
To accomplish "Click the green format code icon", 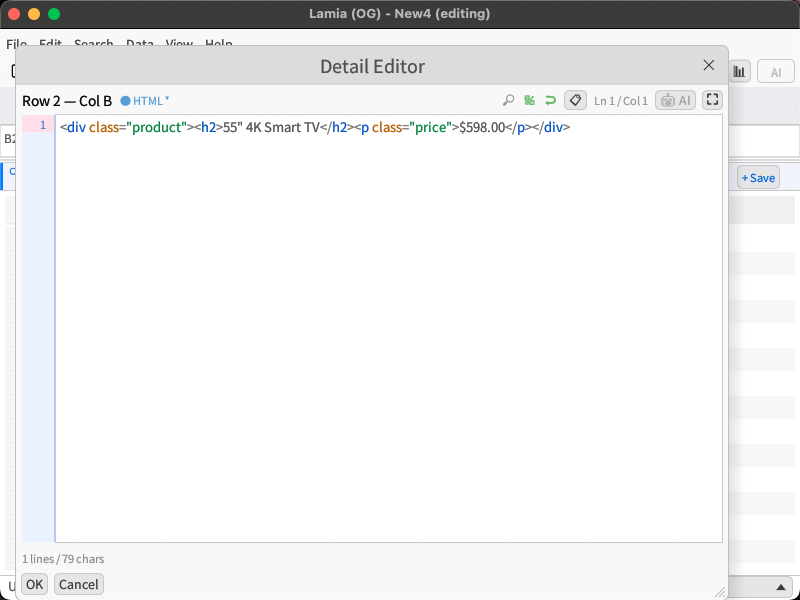I will 529,101.
